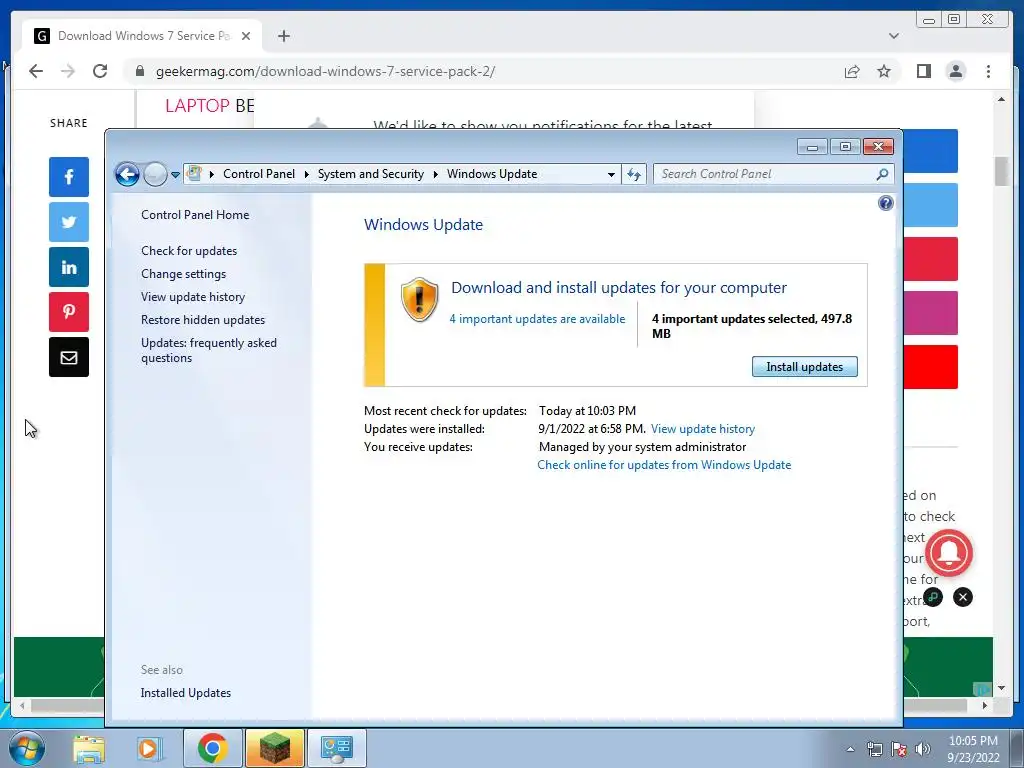This screenshot has height=768, width=1024.
Task: Click the red notification bell on webpage
Action: pos(949,553)
